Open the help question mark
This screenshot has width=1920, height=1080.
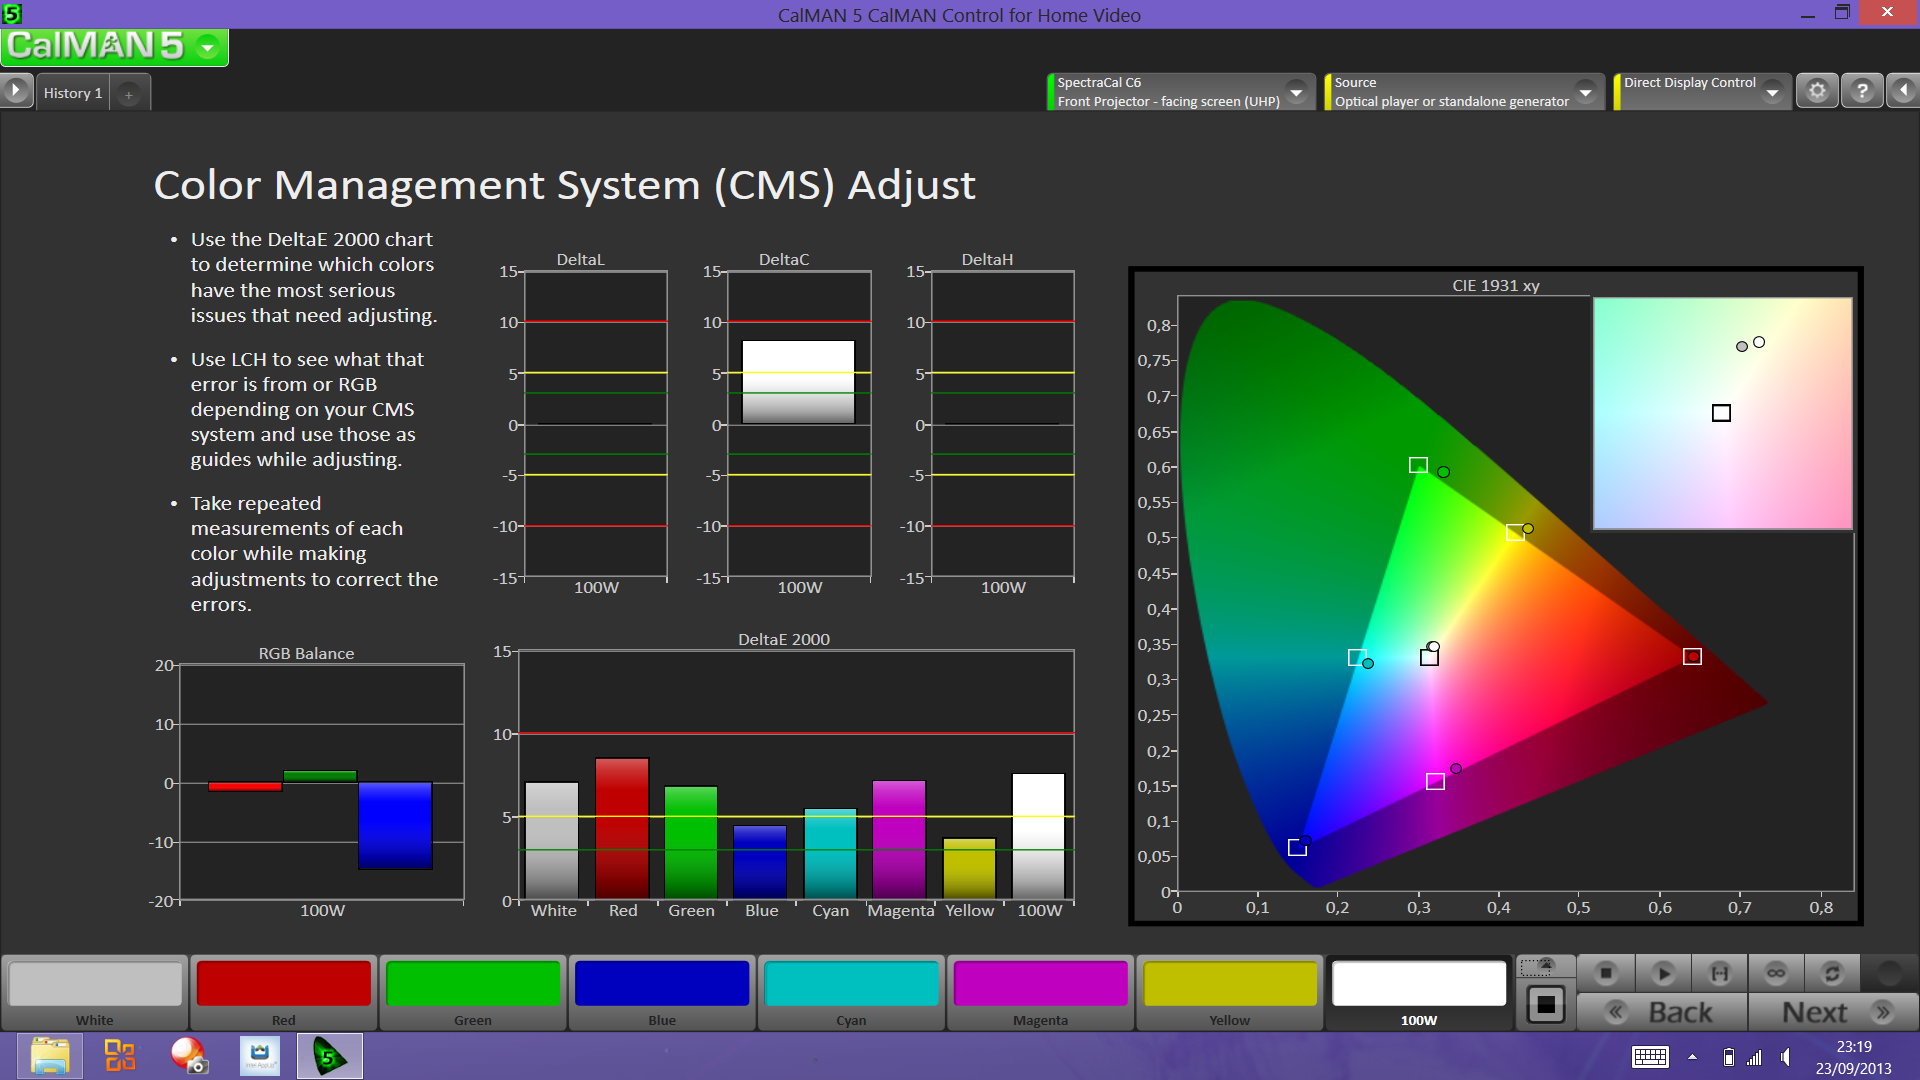(x=1861, y=91)
